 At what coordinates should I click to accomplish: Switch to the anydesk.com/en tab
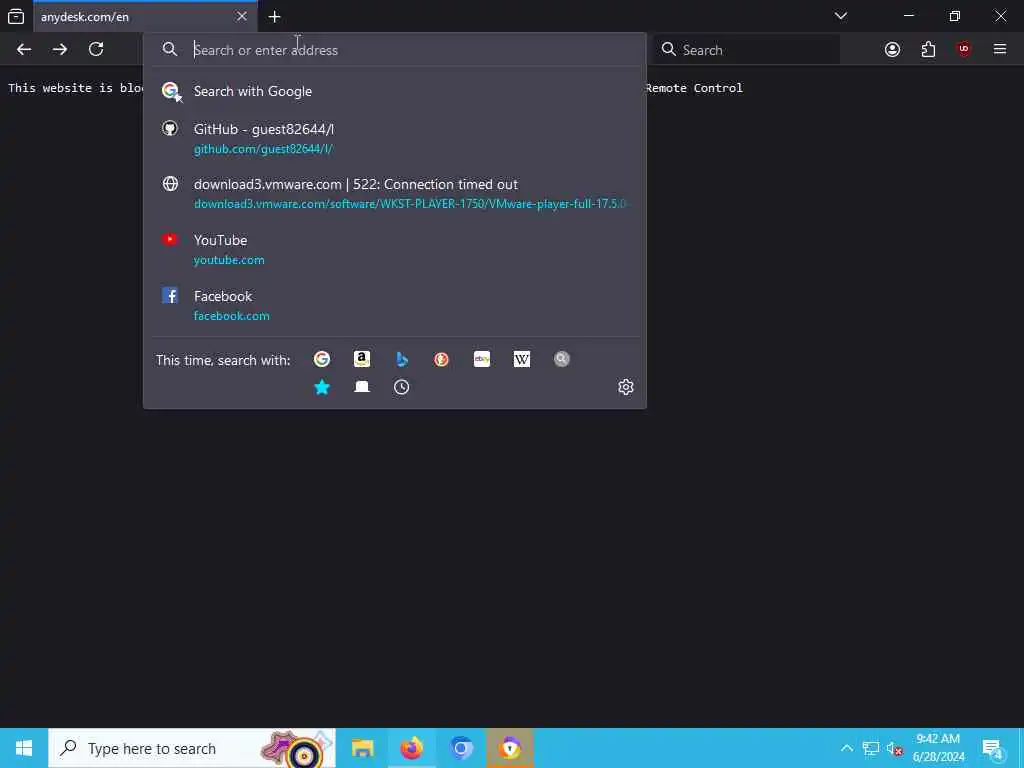pos(145,16)
